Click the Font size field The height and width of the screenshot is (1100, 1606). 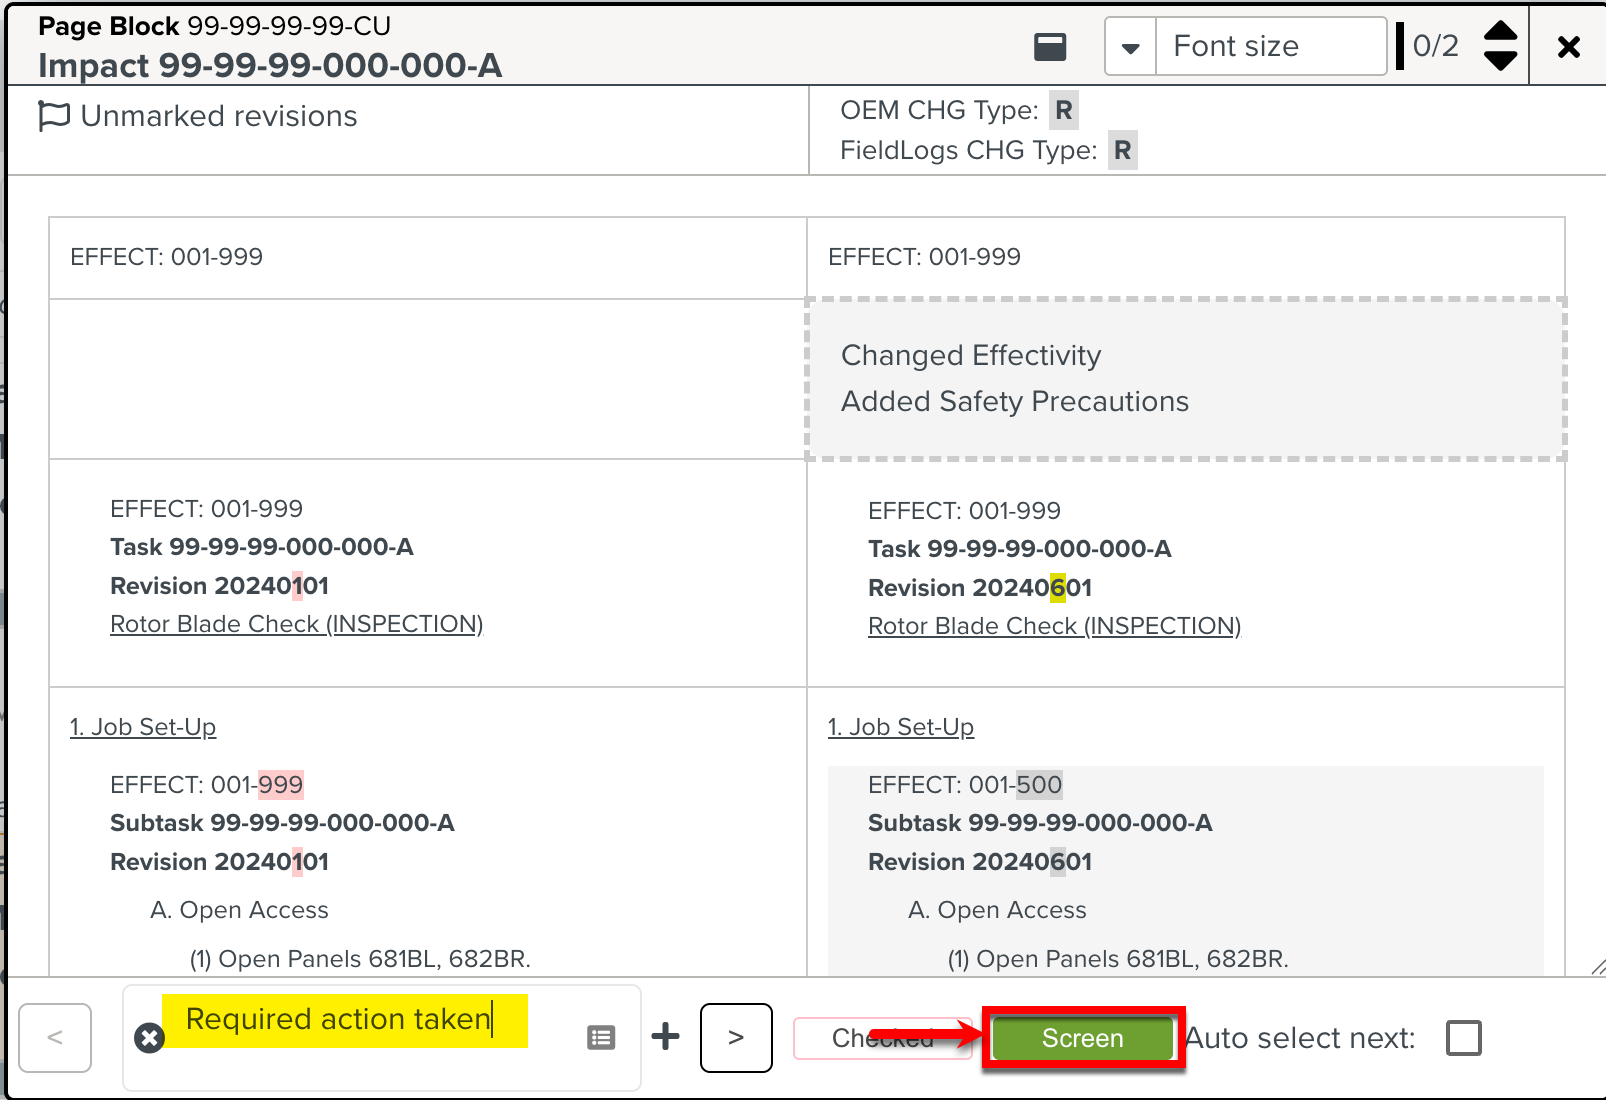[1270, 47]
